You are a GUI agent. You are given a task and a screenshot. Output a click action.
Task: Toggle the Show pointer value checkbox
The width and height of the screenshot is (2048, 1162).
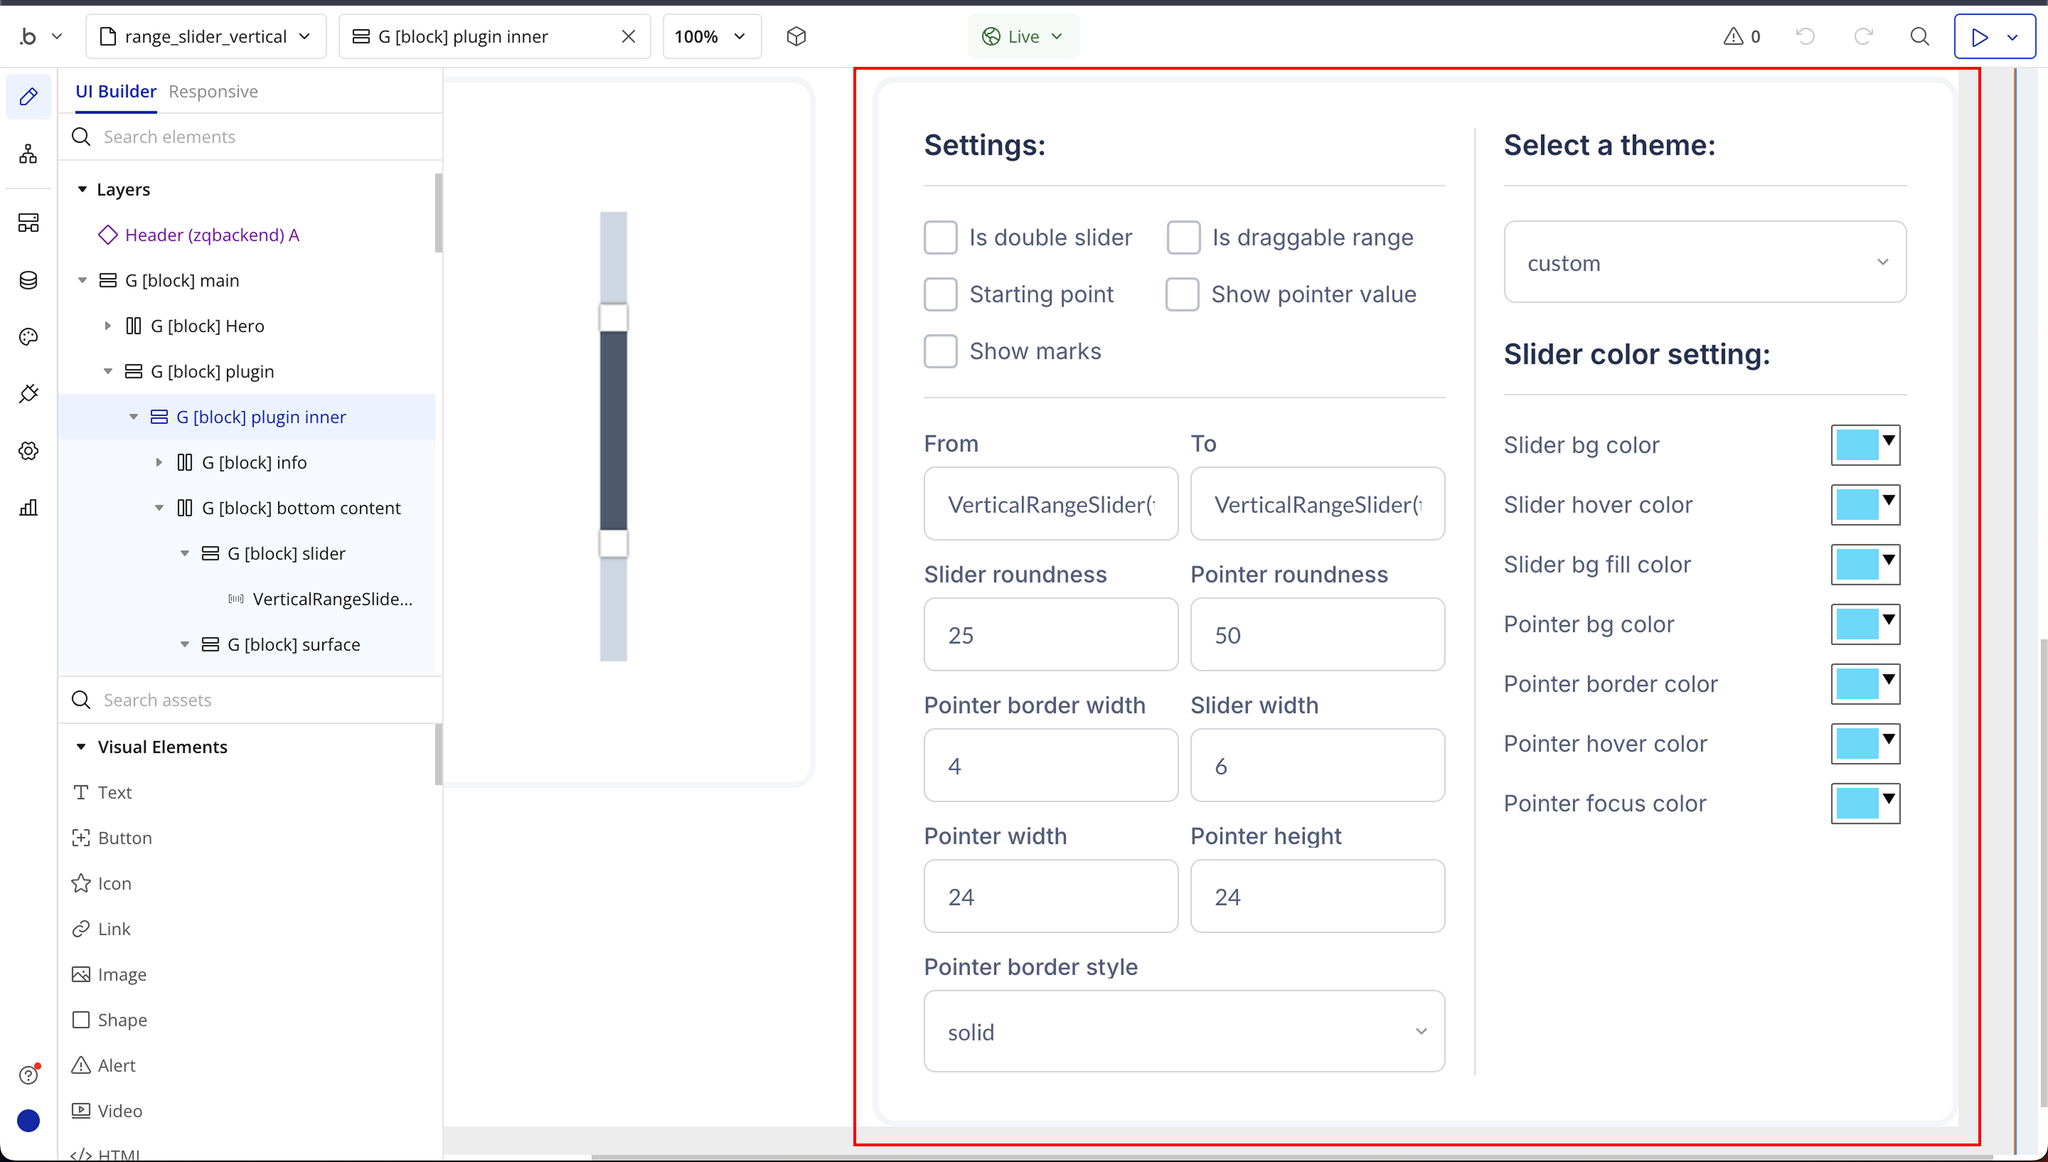point(1182,295)
